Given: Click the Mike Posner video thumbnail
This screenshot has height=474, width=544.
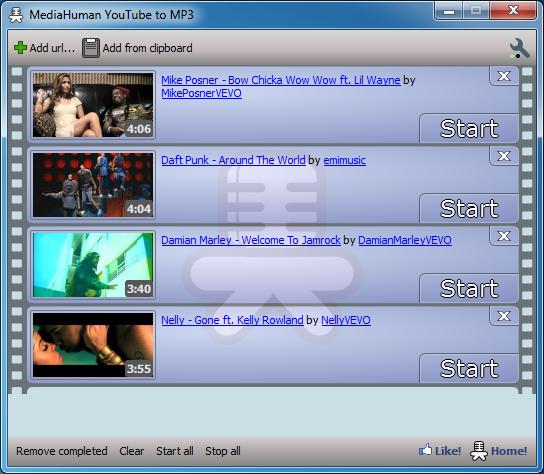Looking at the screenshot, I should pos(93,104).
